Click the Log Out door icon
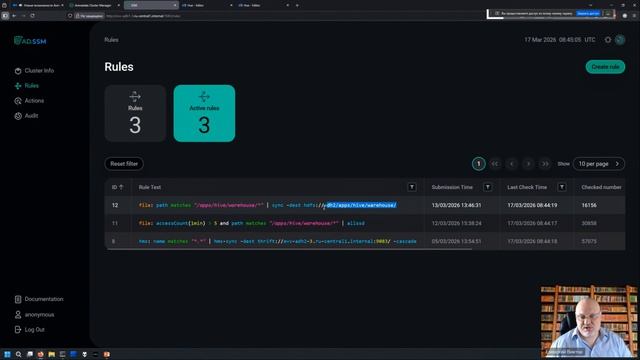 tap(18, 329)
